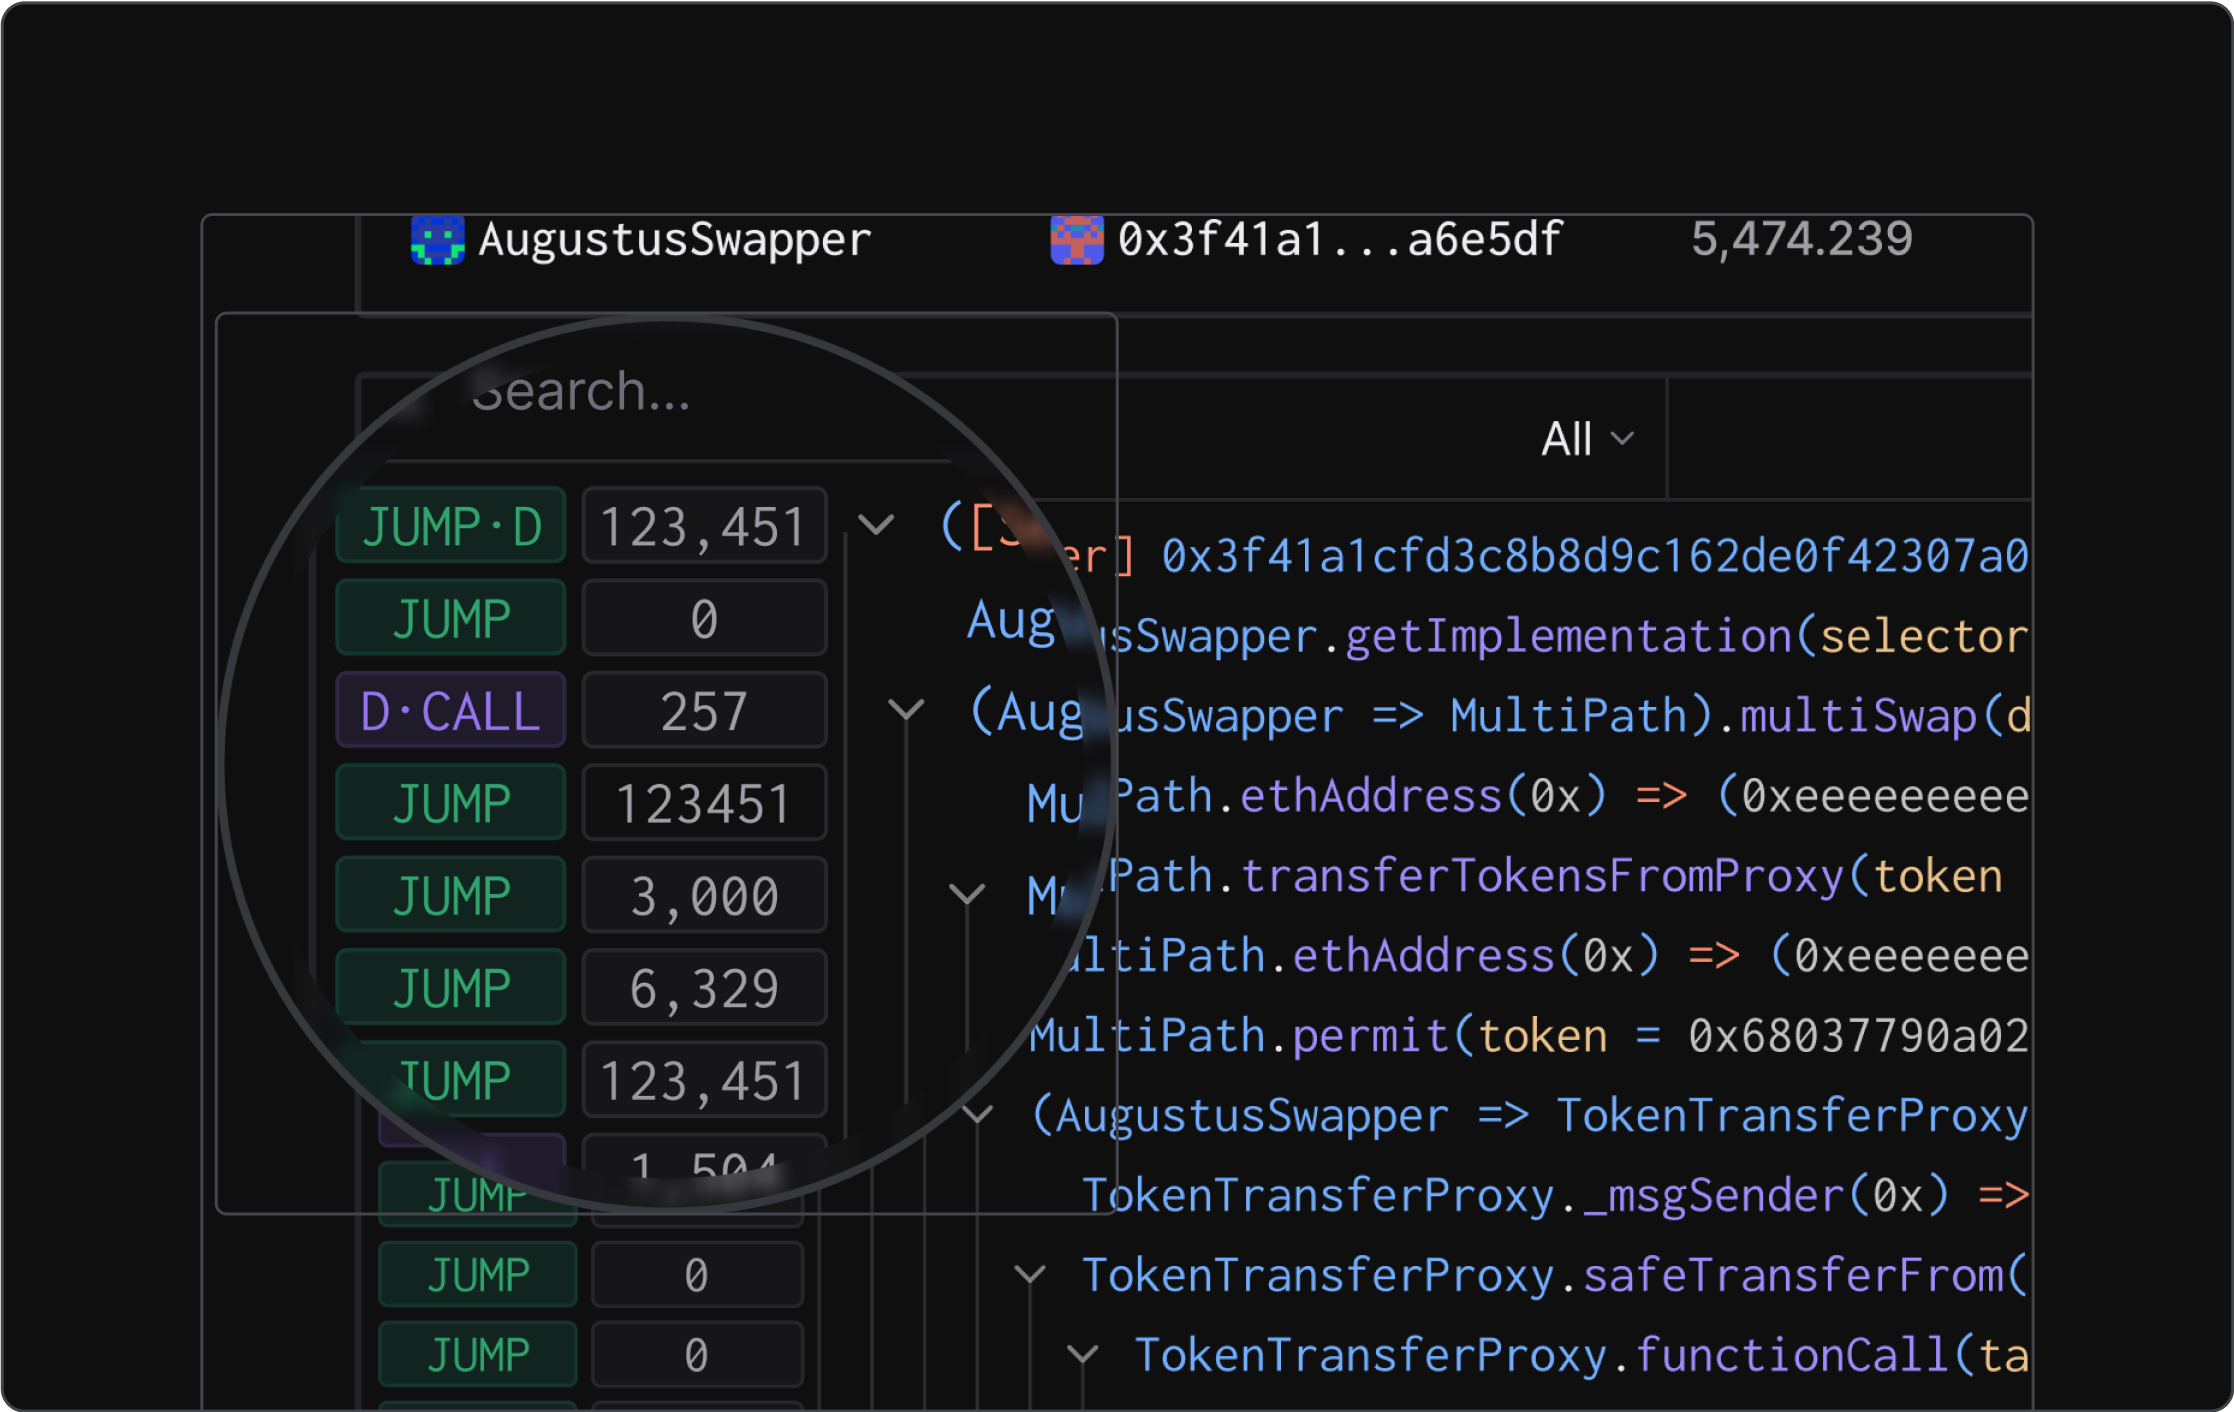Collapse AugustusSwapper => TokenTransferProxy chevron

tap(977, 1113)
